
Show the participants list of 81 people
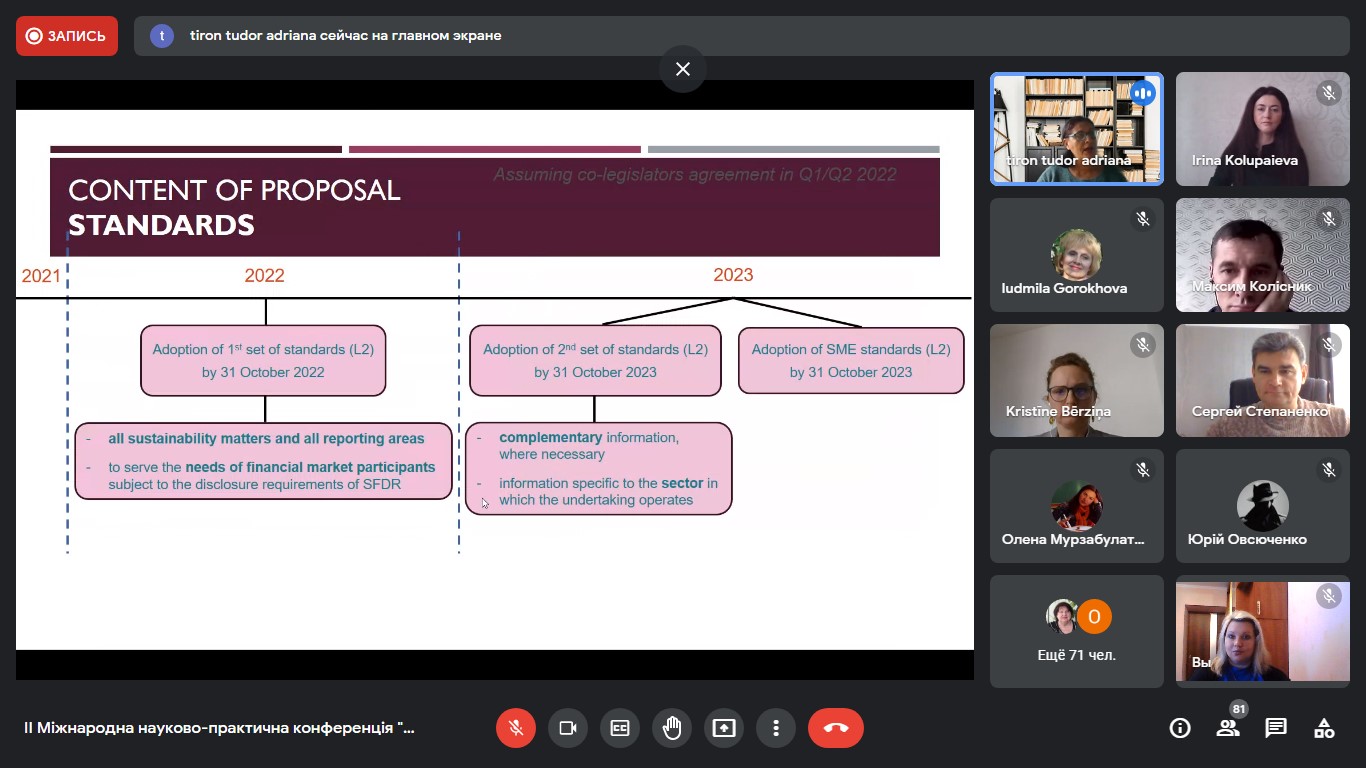coord(1228,728)
